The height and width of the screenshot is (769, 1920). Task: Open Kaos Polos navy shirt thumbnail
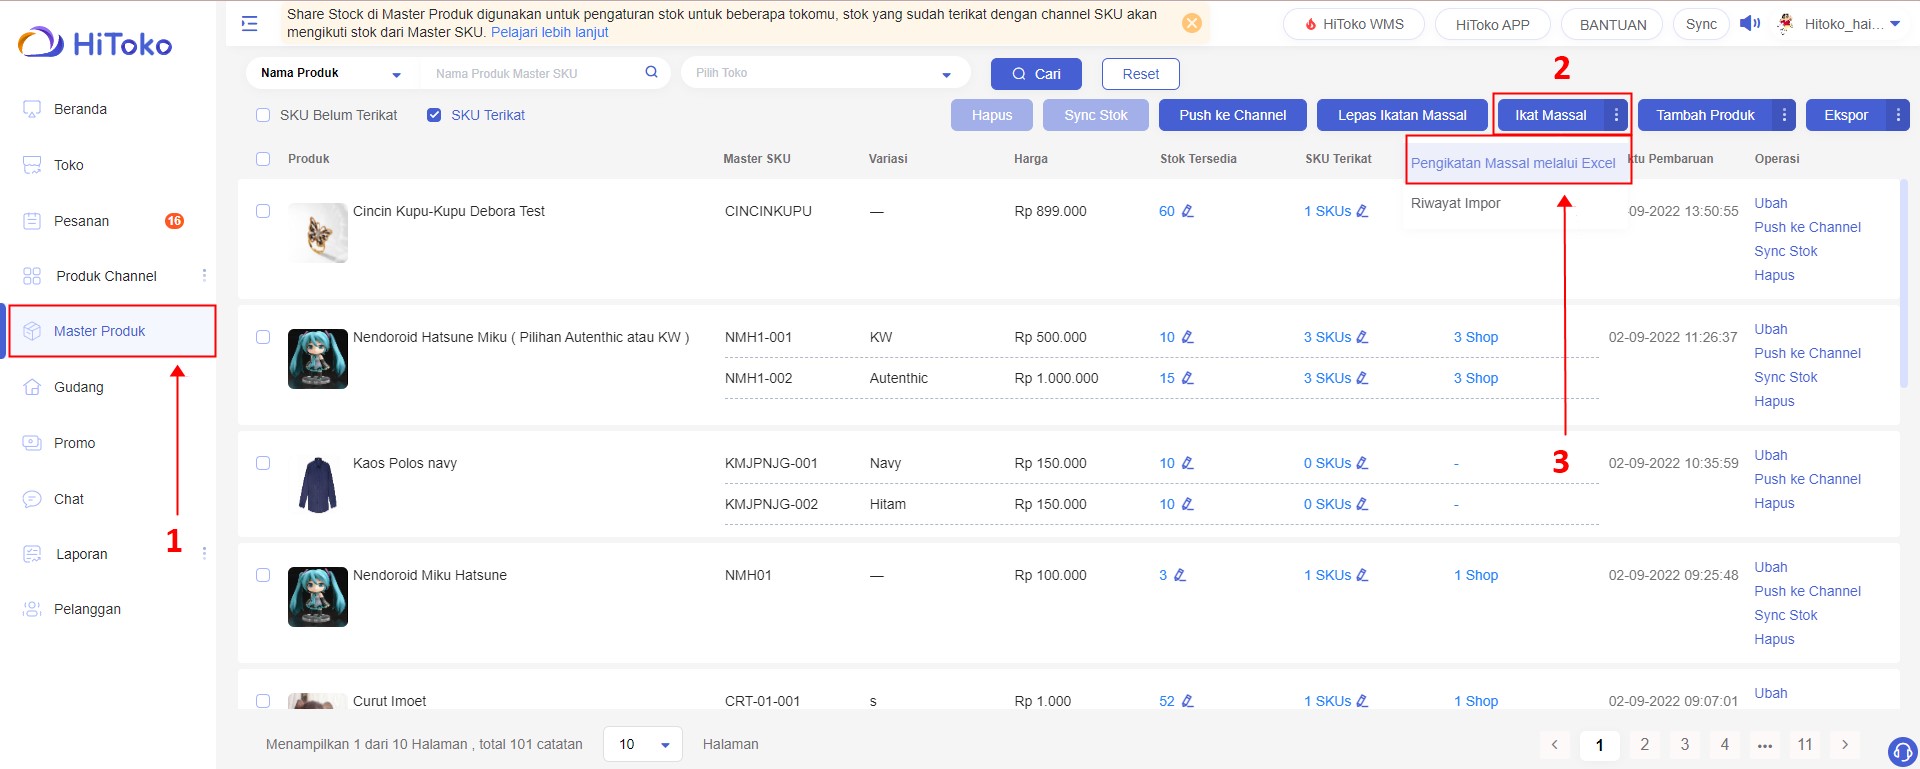click(318, 485)
